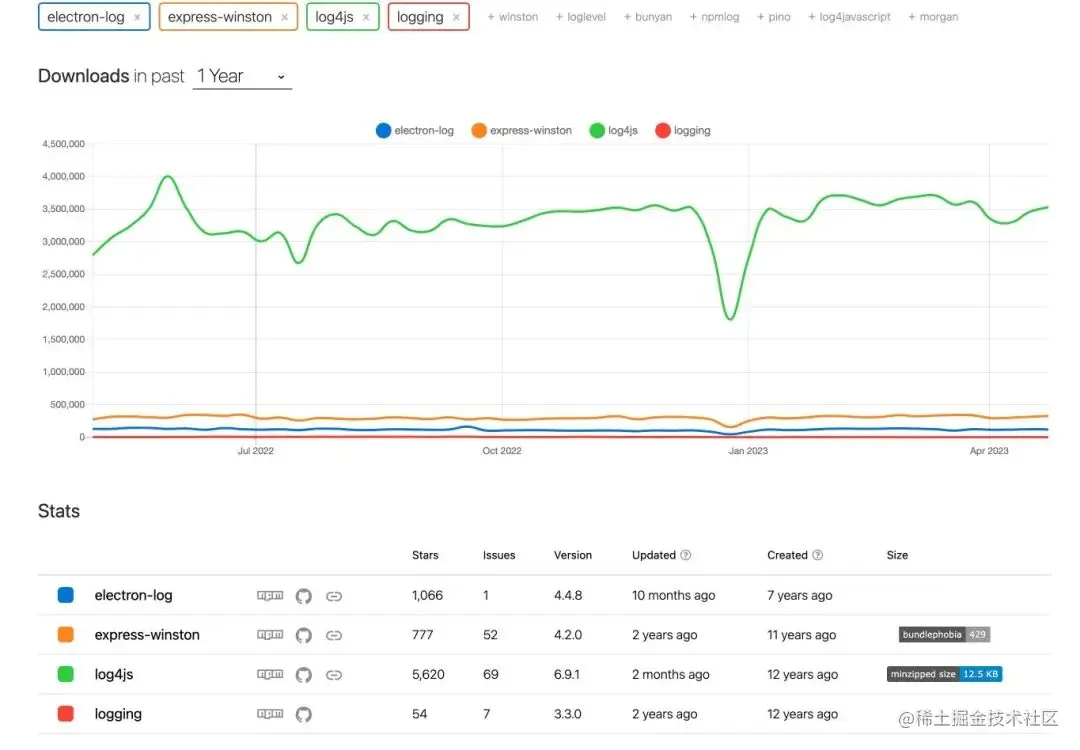Remove electron-log tag via its x
This screenshot has width=1080, height=750.
click(137, 17)
